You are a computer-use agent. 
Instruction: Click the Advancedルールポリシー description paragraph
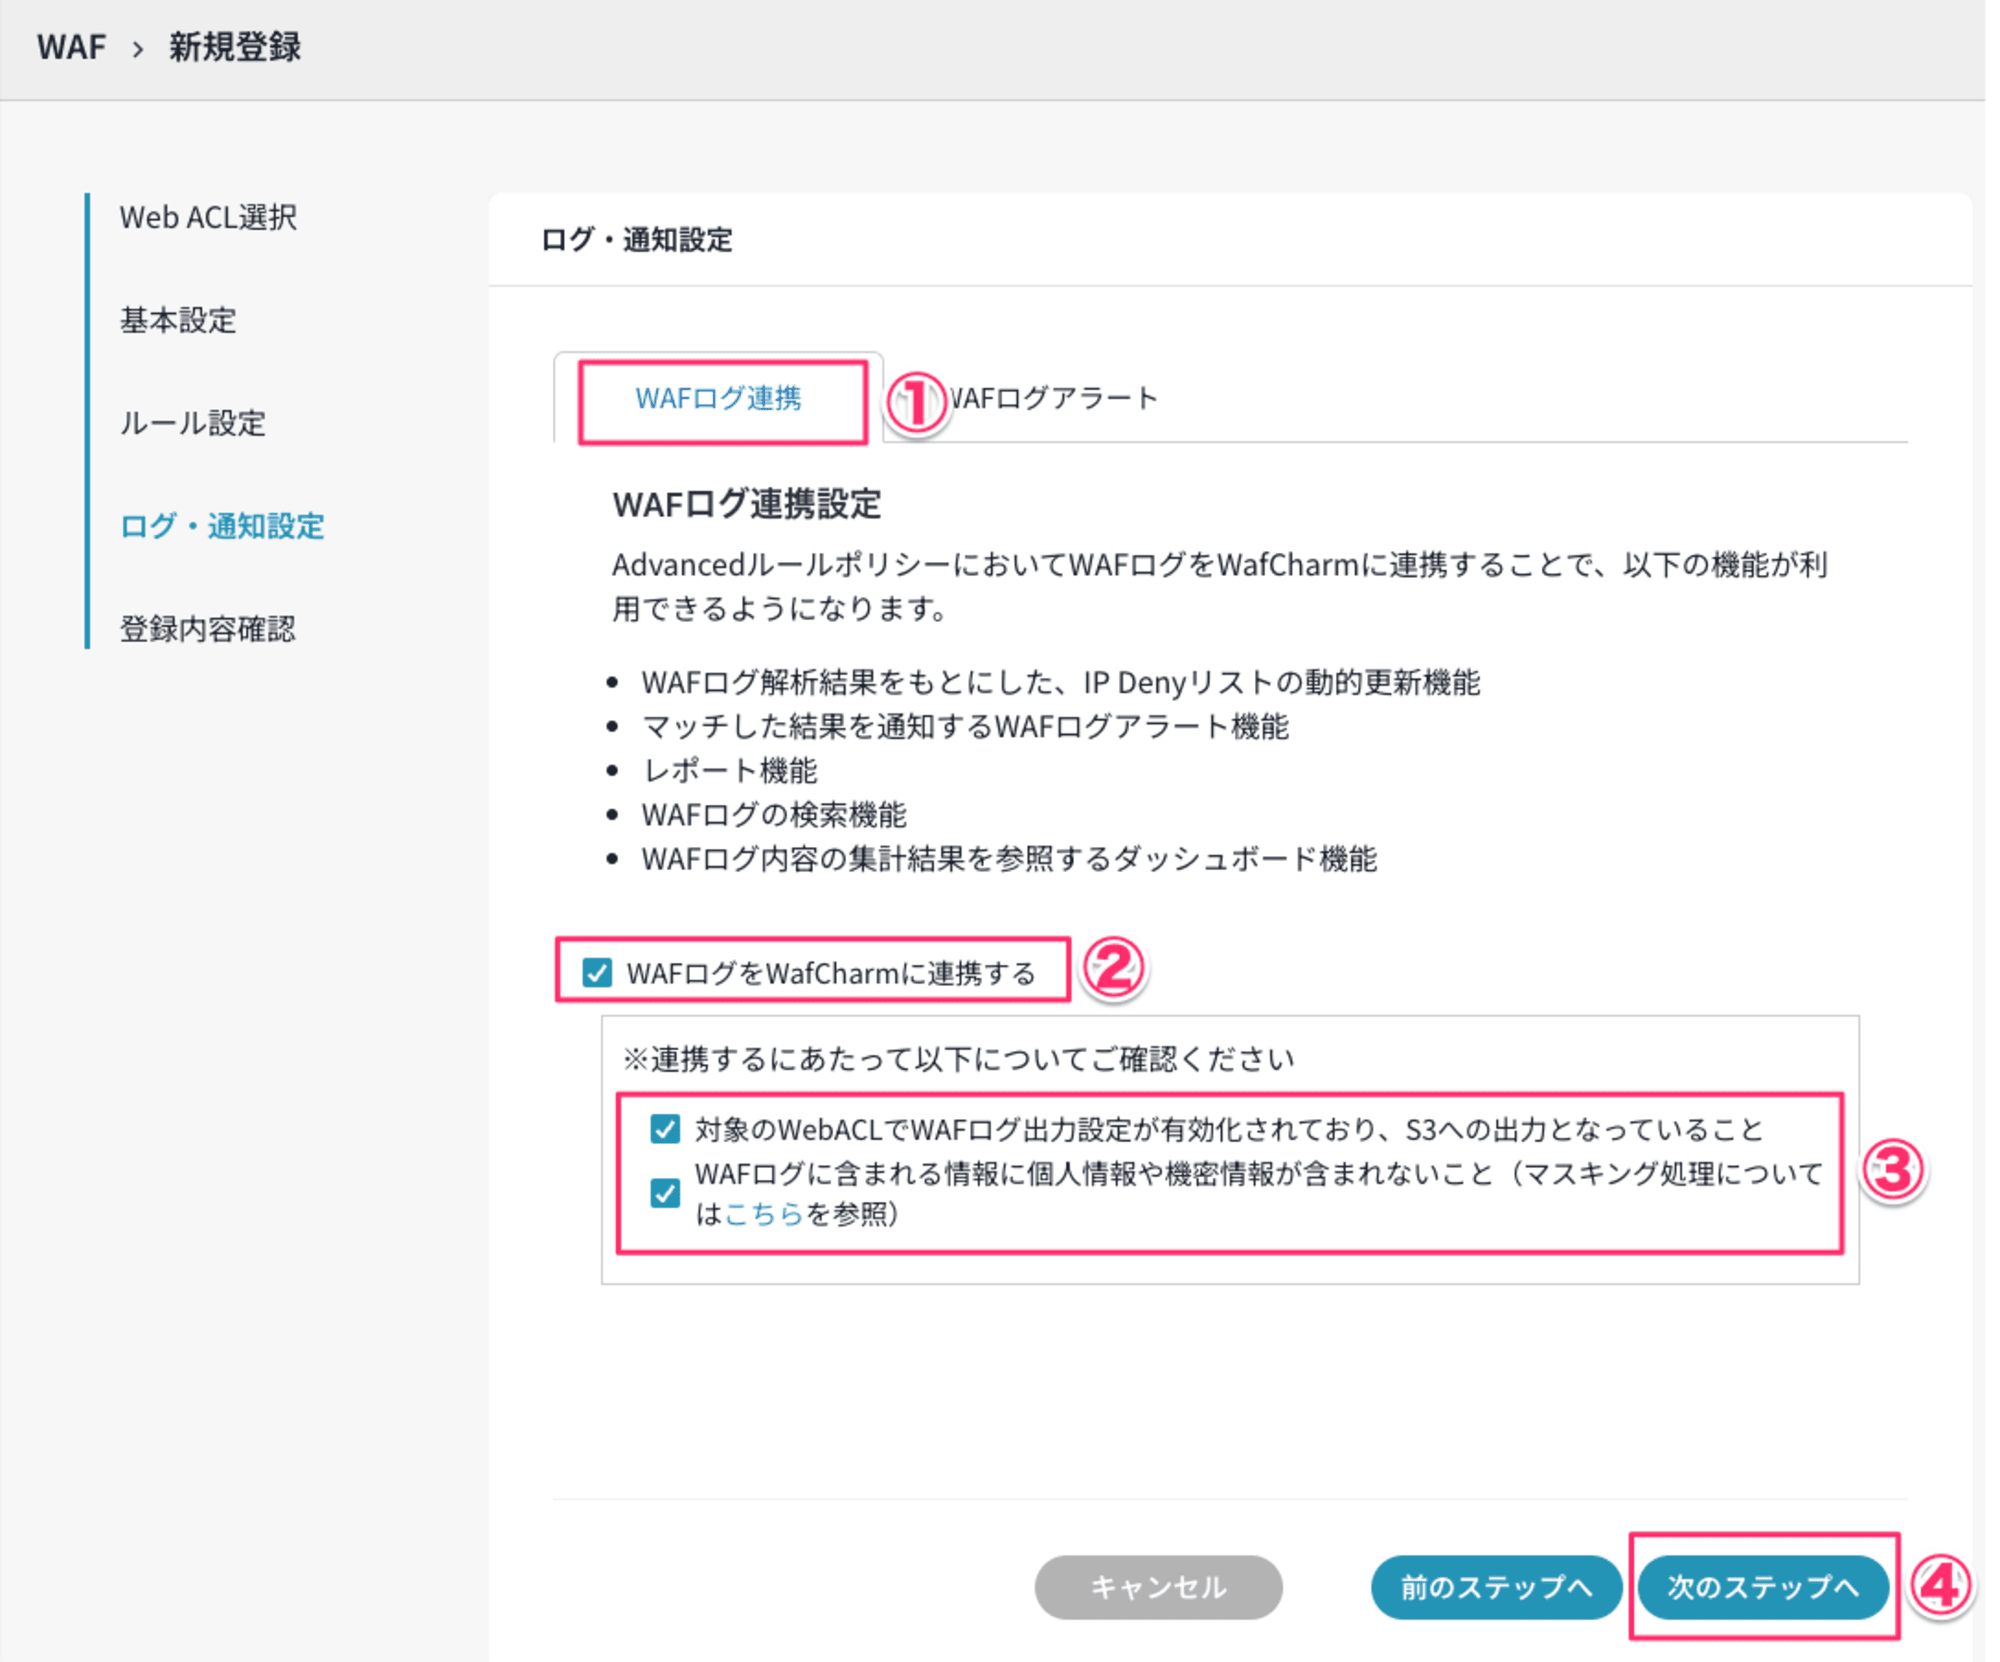1220,586
